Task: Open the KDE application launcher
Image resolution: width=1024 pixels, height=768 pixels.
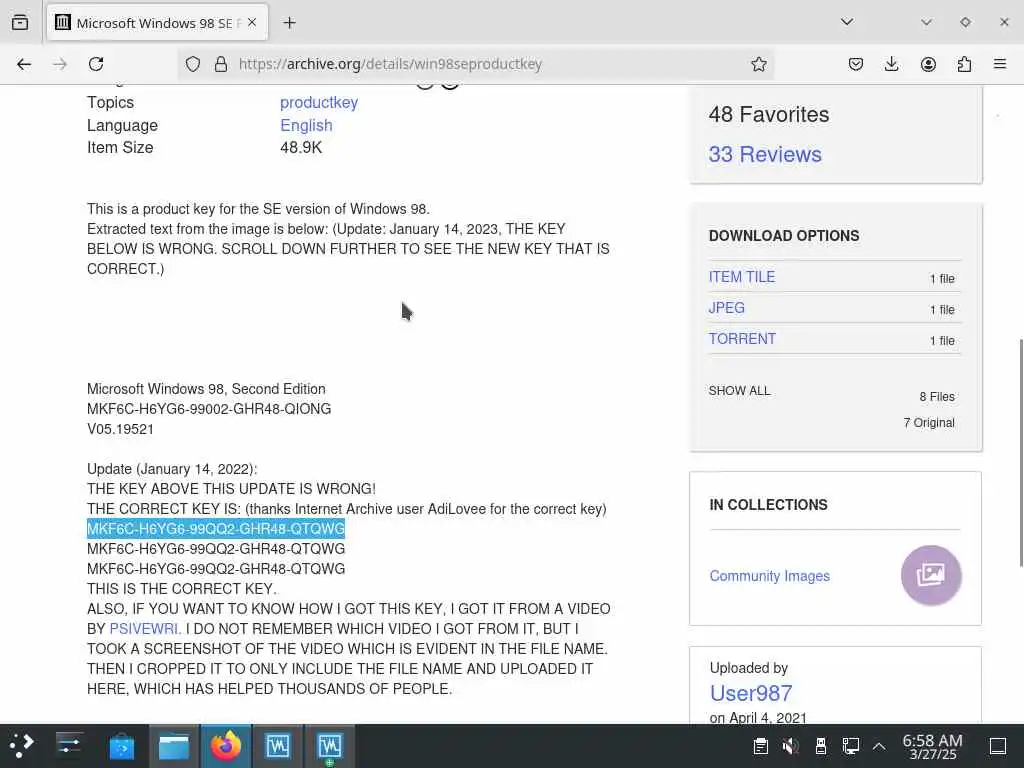Action: pos(22,746)
